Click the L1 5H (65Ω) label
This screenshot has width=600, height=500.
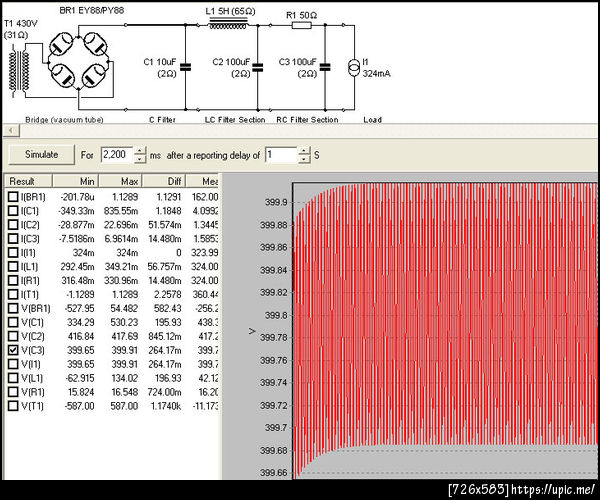coord(230,11)
